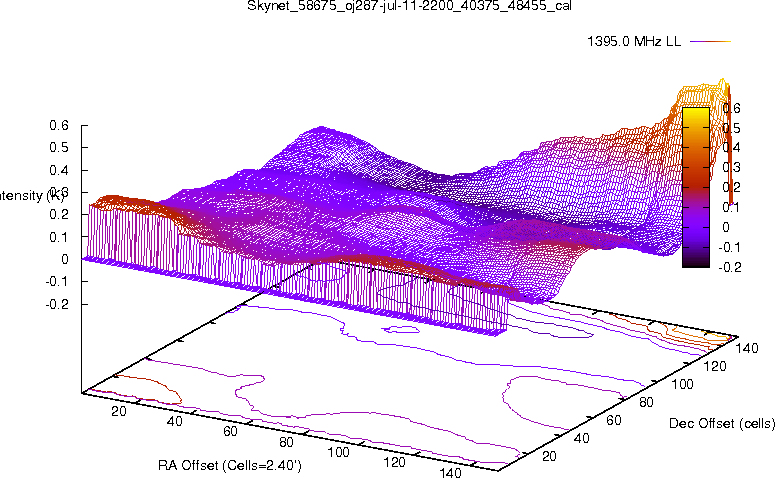Click the 0.3 label beside the color bar
The image size is (775, 478).
pos(732,167)
